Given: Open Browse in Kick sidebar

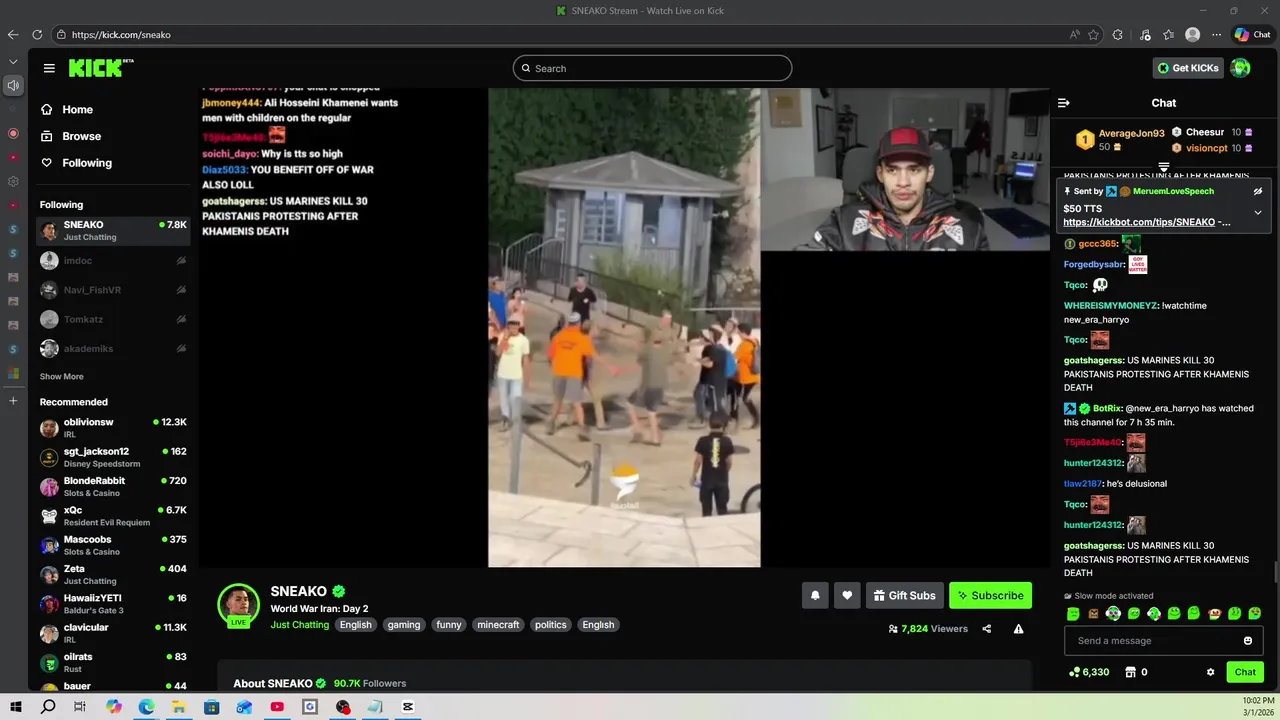Looking at the screenshot, I should coord(81,136).
